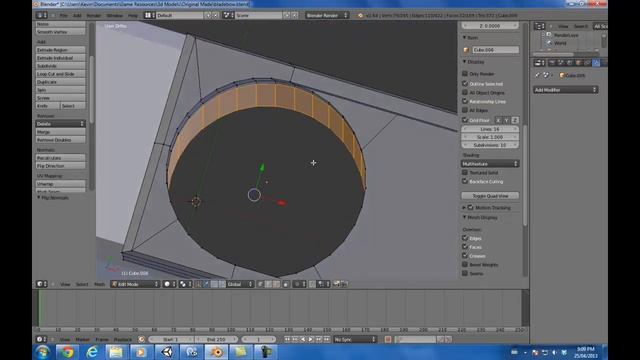Open the Select menu in 3D header

(x=82, y=284)
